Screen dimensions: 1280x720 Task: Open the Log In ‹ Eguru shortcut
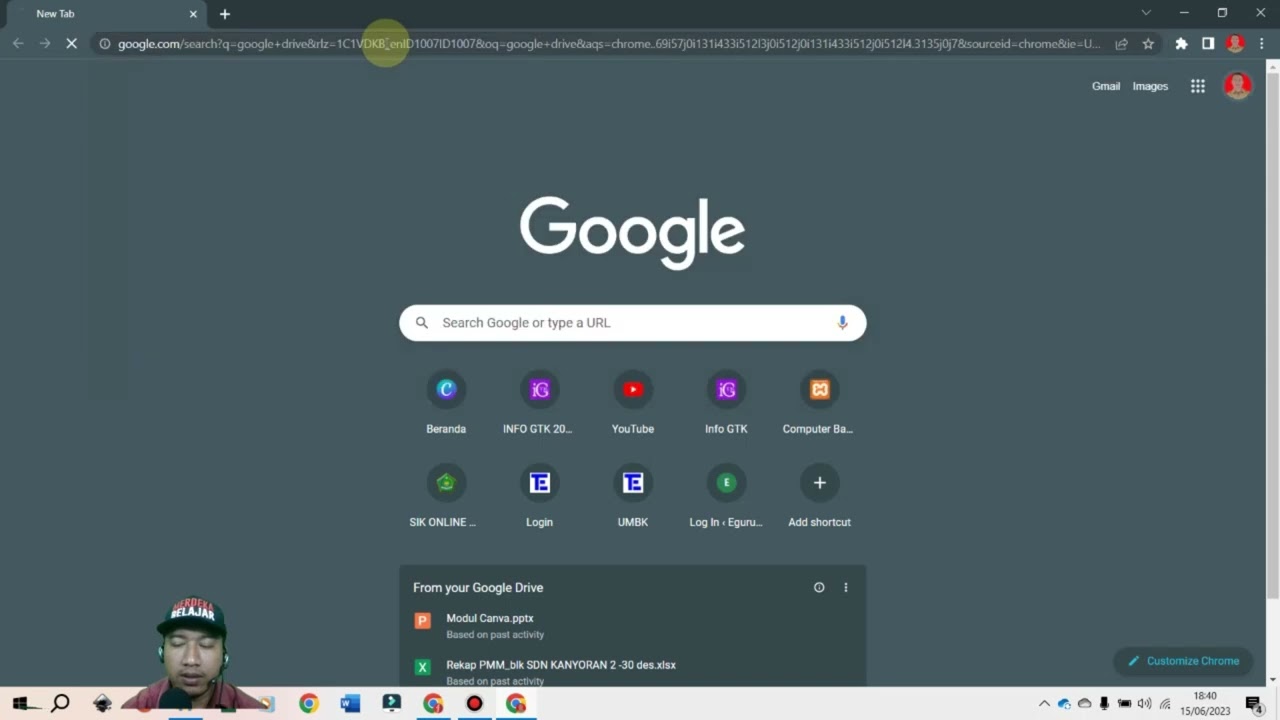click(x=726, y=496)
